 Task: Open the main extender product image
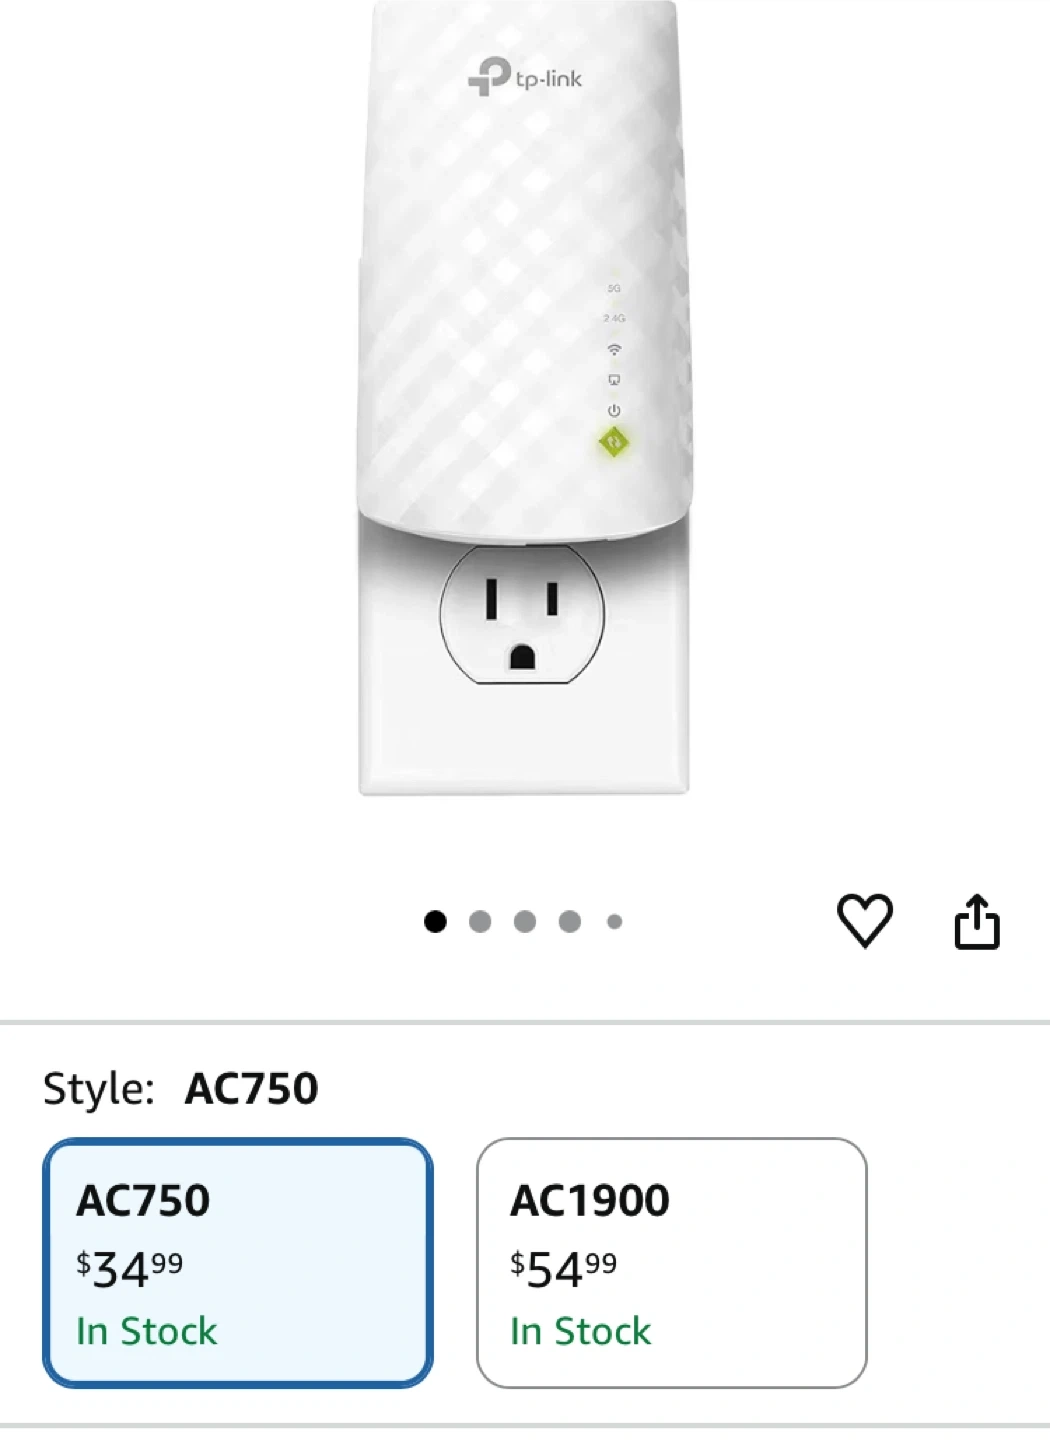pyautogui.click(x=525, y=398)
